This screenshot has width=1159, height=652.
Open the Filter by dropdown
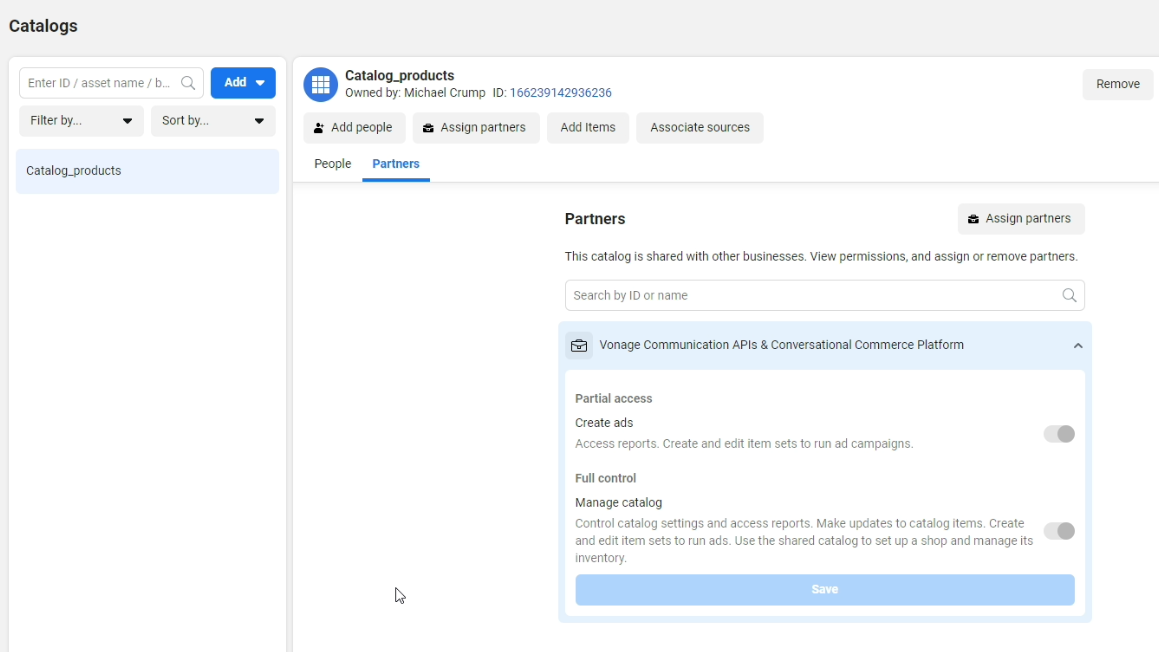(81, 120)
